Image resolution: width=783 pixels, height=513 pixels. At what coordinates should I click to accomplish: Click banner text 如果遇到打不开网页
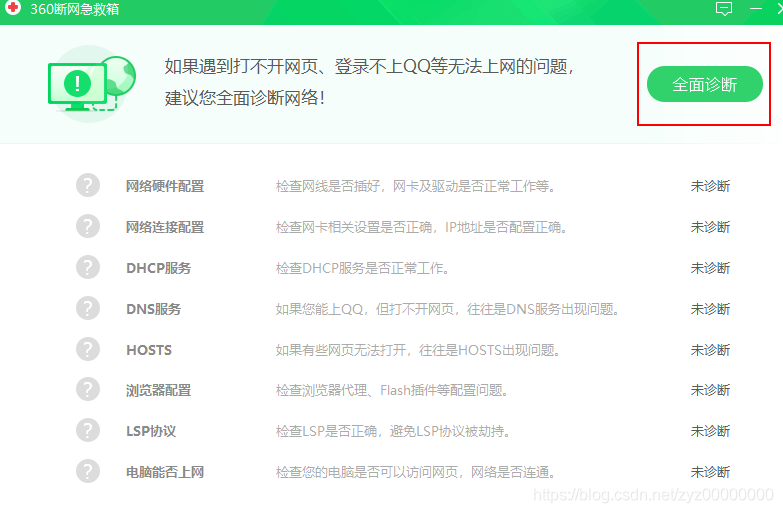point(369,66)
